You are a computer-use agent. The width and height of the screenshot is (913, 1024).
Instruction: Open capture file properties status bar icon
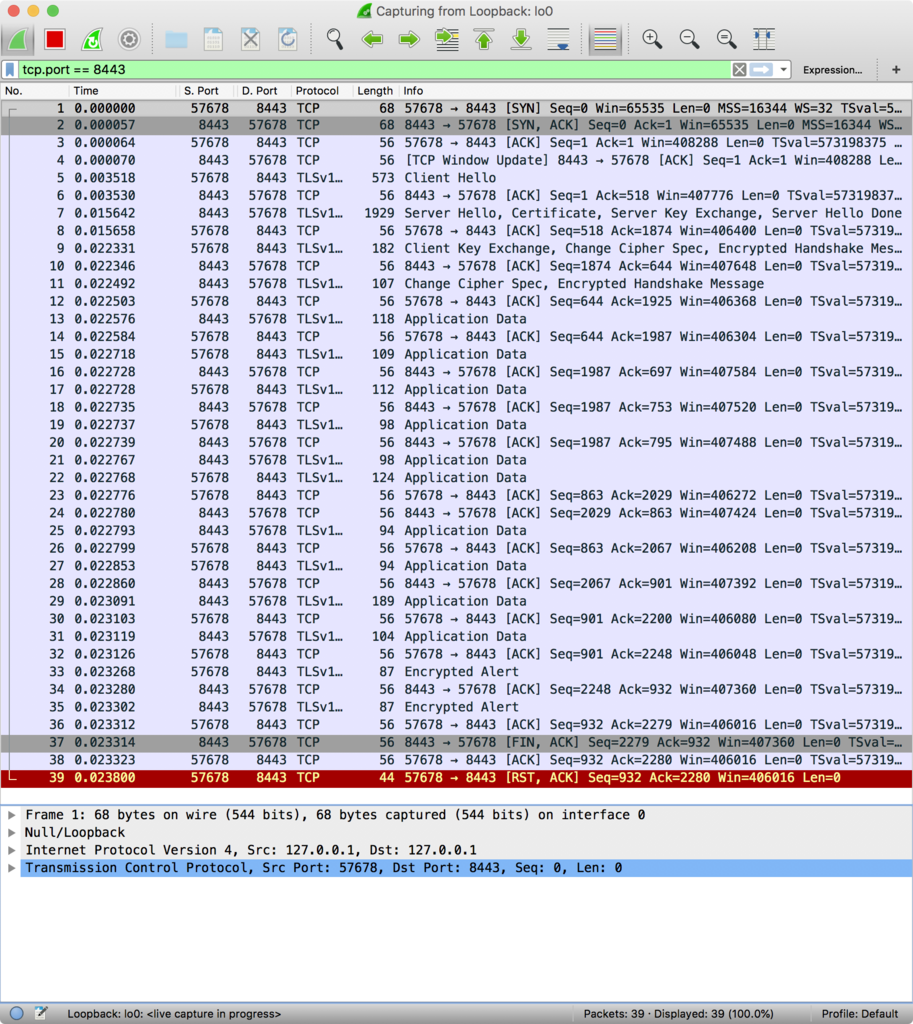tap(40, 1013)
